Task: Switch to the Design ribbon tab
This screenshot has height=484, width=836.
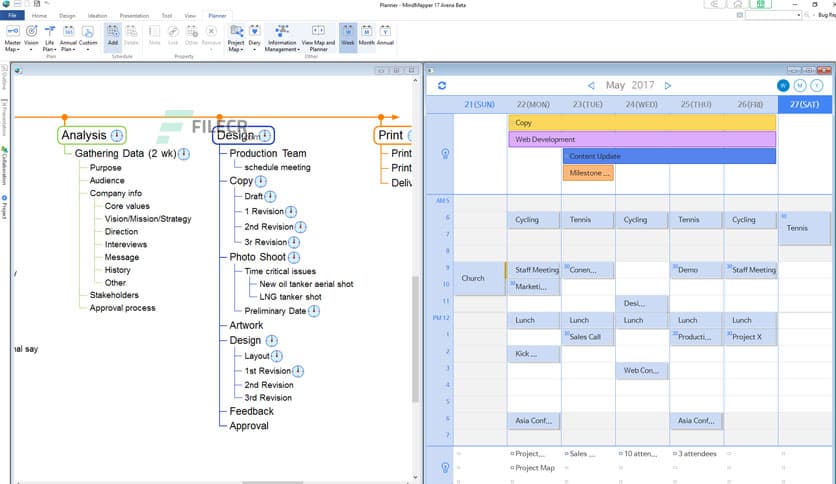Action: click(x=67, y=16)
